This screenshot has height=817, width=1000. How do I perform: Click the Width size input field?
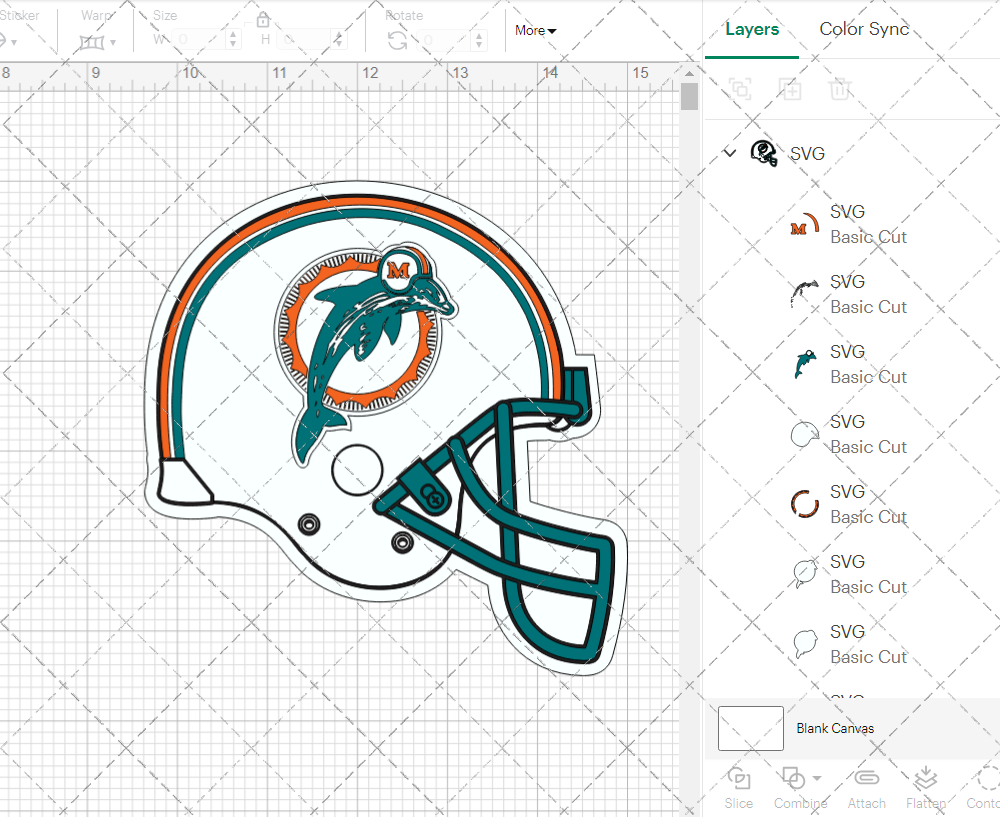[201, 40]
